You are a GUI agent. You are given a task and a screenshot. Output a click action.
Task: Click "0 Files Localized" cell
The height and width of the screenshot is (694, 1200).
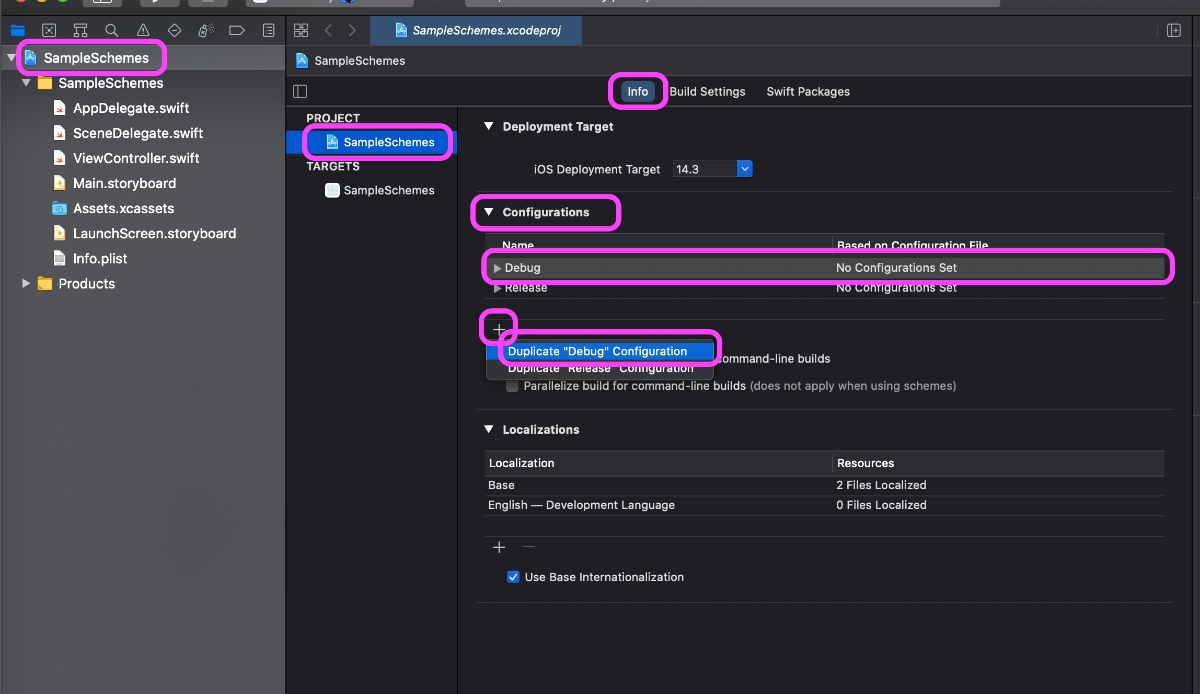[881, 505]
